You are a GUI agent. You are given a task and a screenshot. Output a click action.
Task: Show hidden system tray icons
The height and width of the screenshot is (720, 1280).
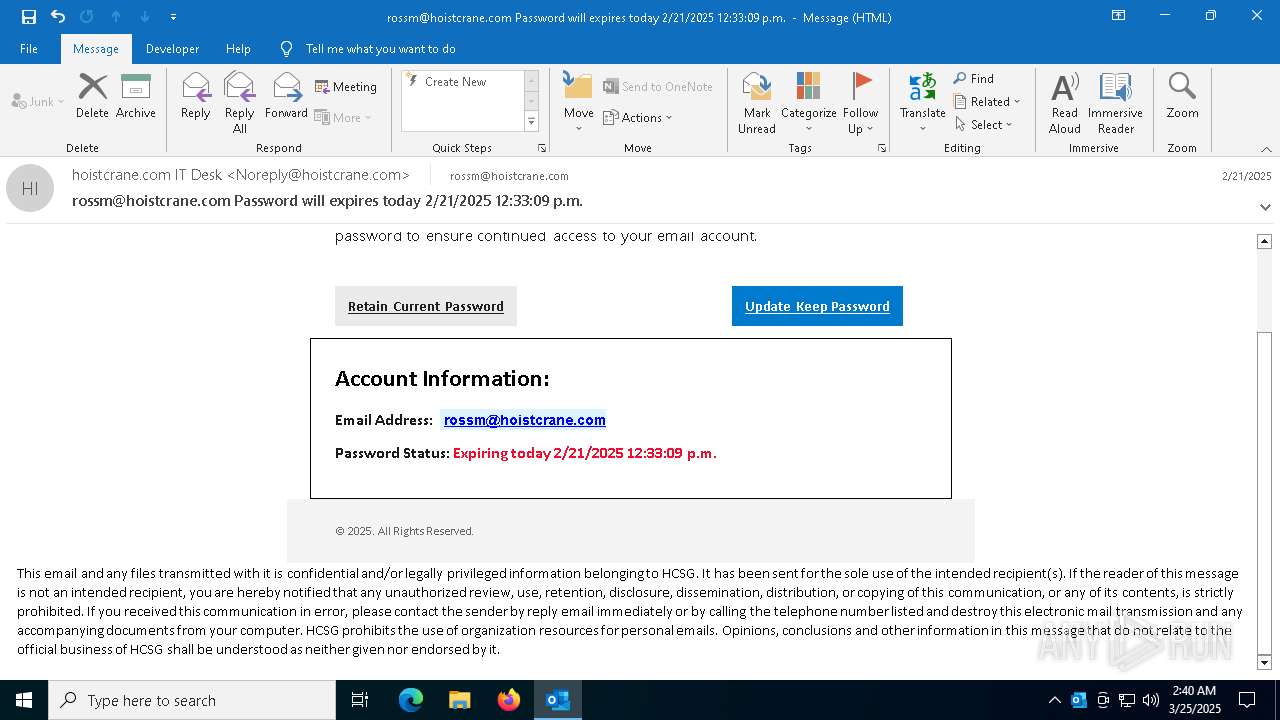(x=1054, y=700)
